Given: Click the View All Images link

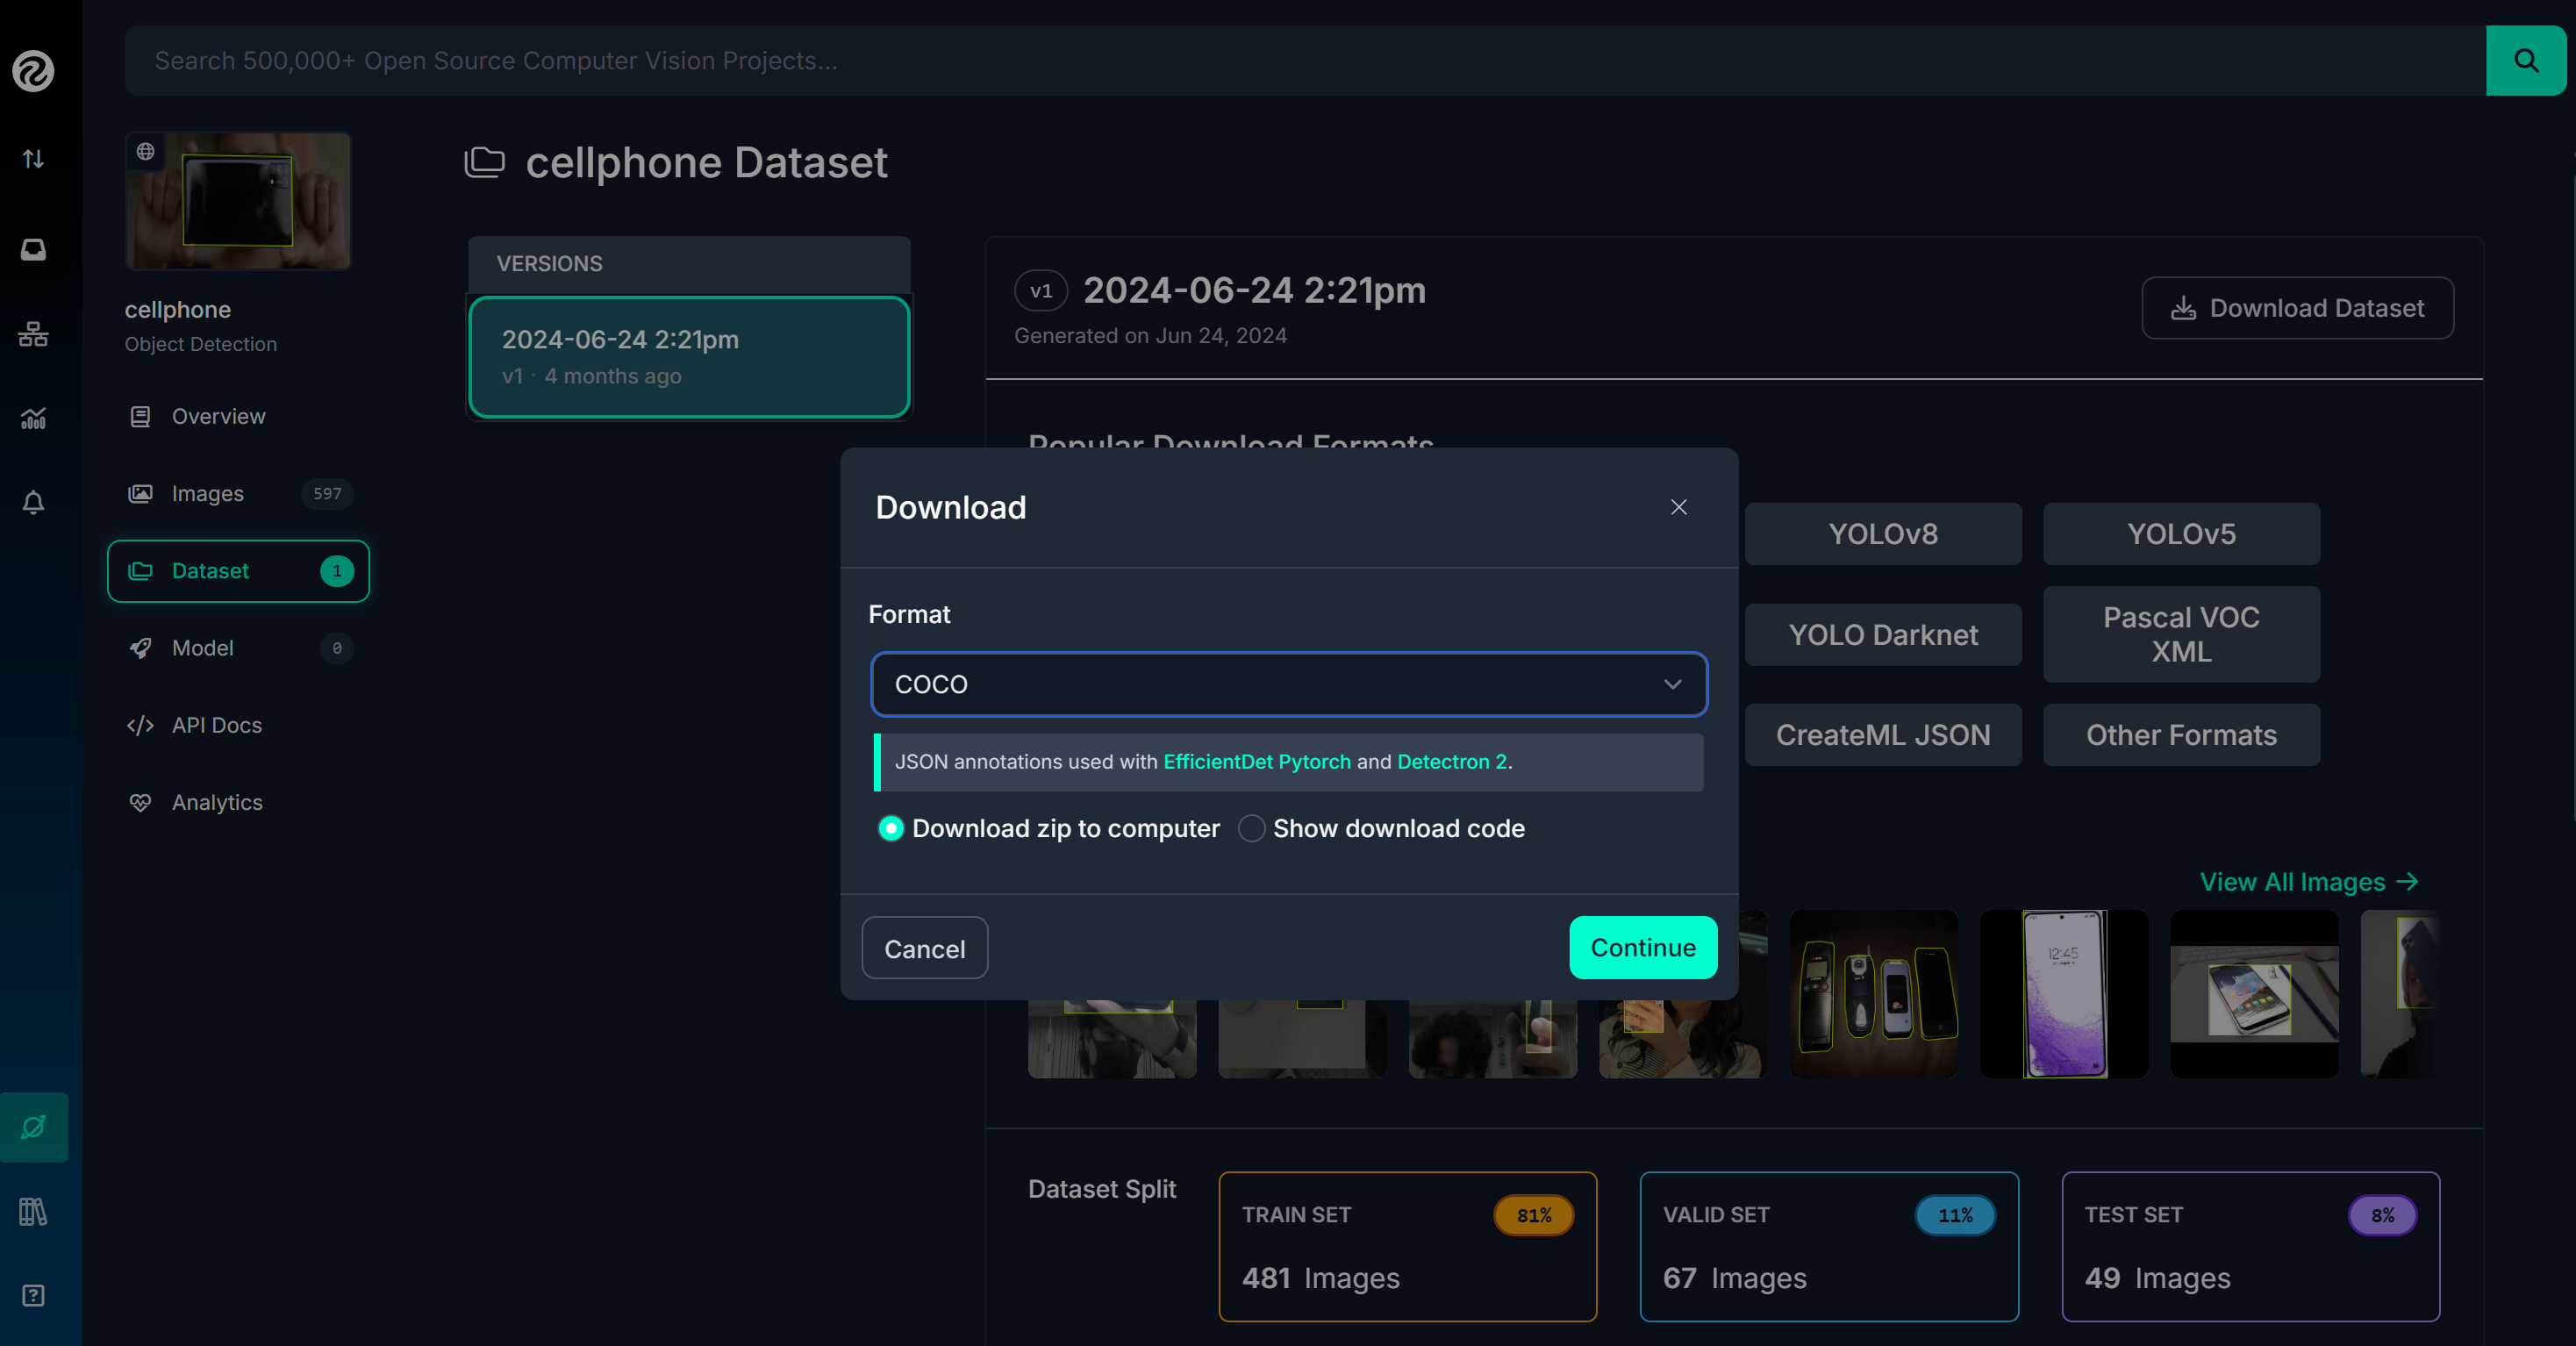Looking at the screenshot, I should point(2308,882).
